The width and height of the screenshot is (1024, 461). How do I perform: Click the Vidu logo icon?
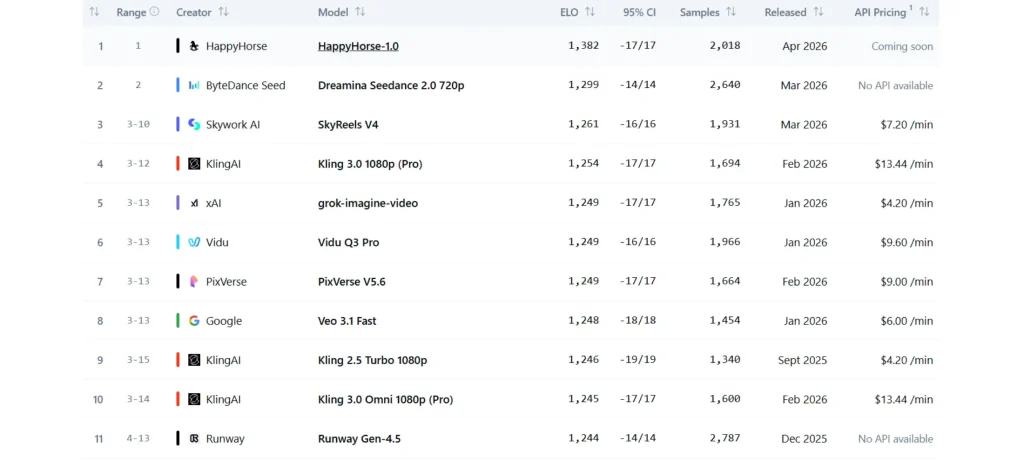pos(194,242)
